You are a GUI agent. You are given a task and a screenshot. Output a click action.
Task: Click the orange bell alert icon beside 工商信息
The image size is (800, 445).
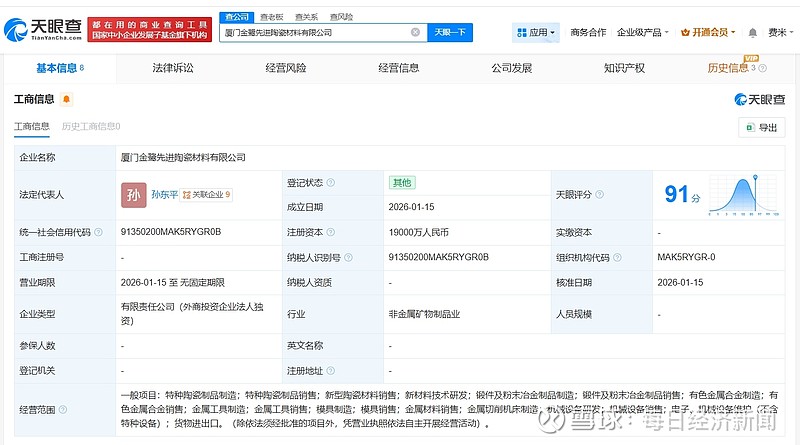coord(66,99)
